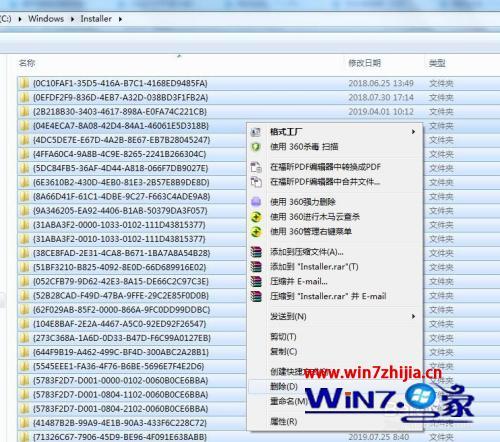The height and width of the screenshot is (442, 500).
Task: Click Installer in the address breadcrumb
Action: tap(96, 19)
